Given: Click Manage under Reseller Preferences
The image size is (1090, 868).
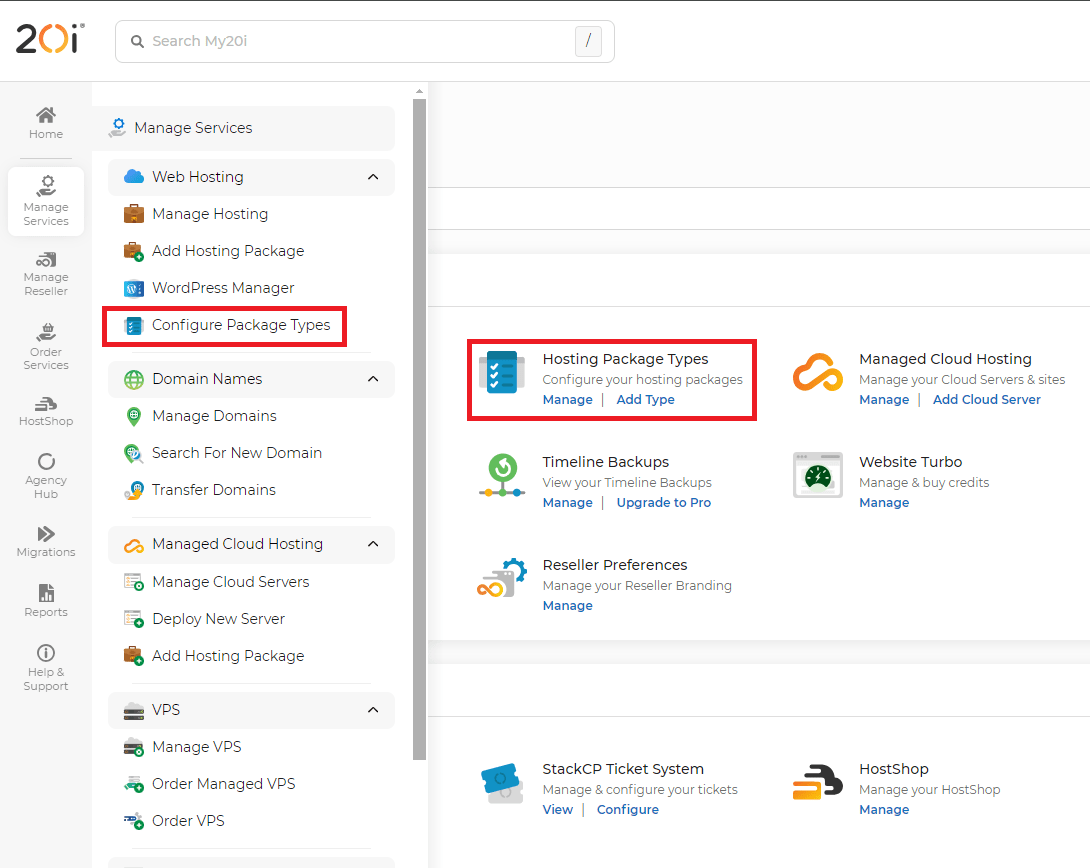Looking at the screenshot, I should 567,605.
